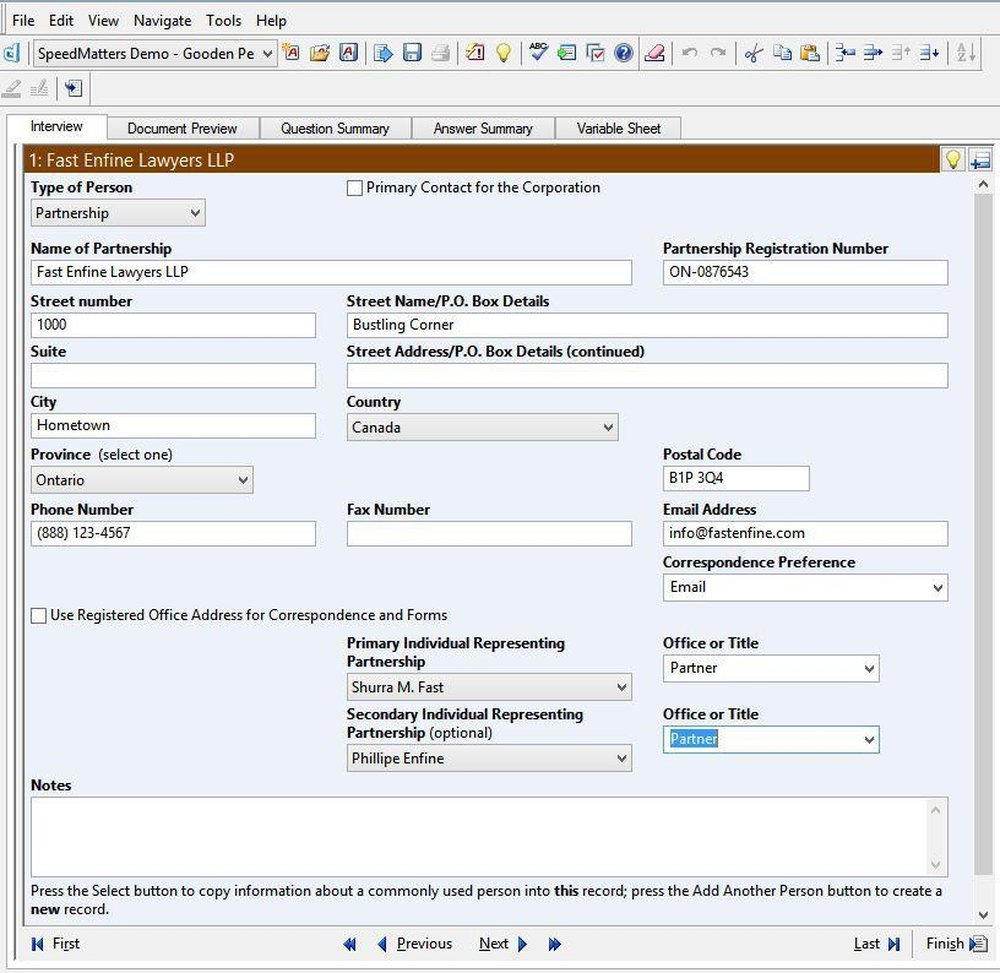This screenshot has height=973, width=1000.
Task: Click the Send Document blue arrow icon
Action: click(x=383, y=53)
